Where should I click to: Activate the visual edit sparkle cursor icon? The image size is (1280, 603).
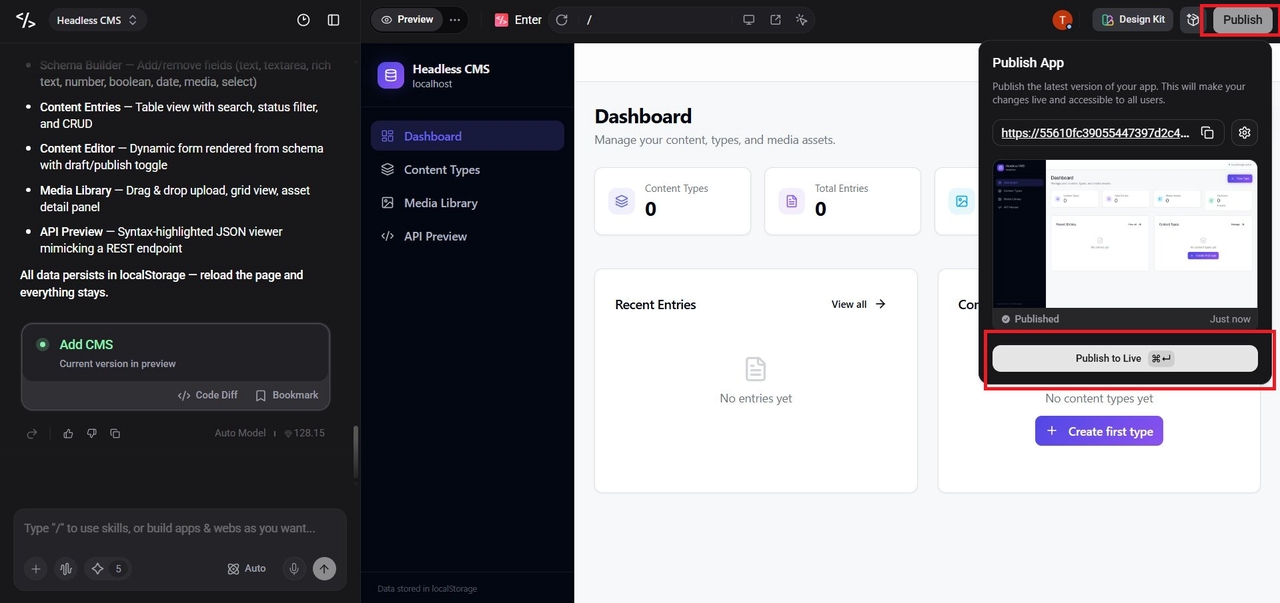tap(801, 20)
